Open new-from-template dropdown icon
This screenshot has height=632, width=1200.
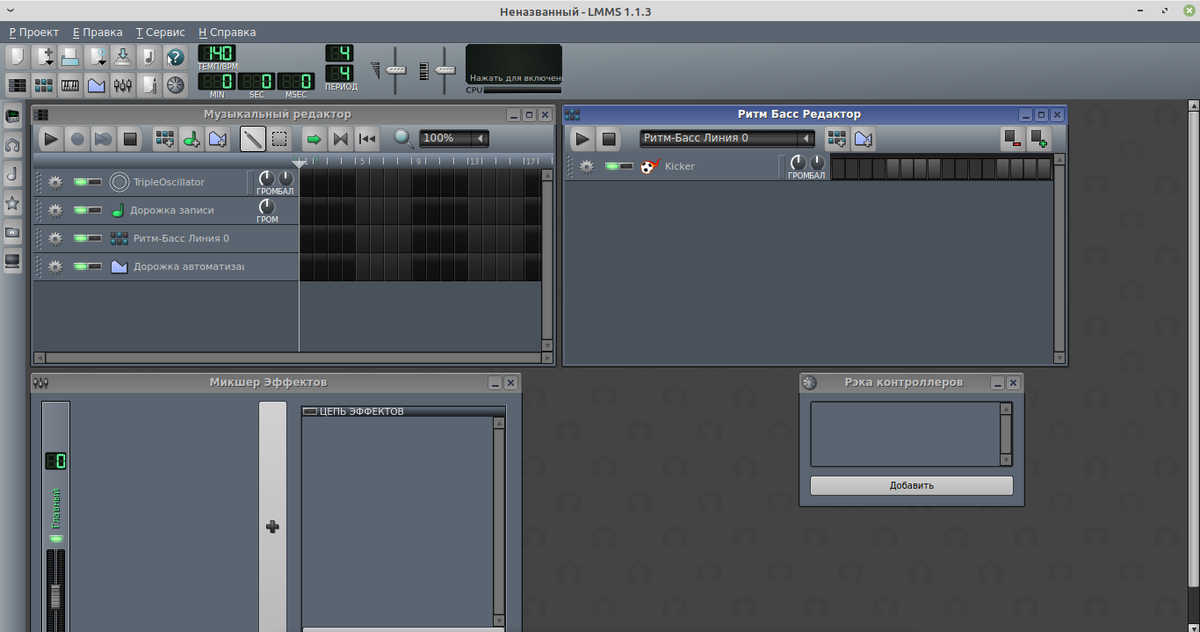(45, 57)
